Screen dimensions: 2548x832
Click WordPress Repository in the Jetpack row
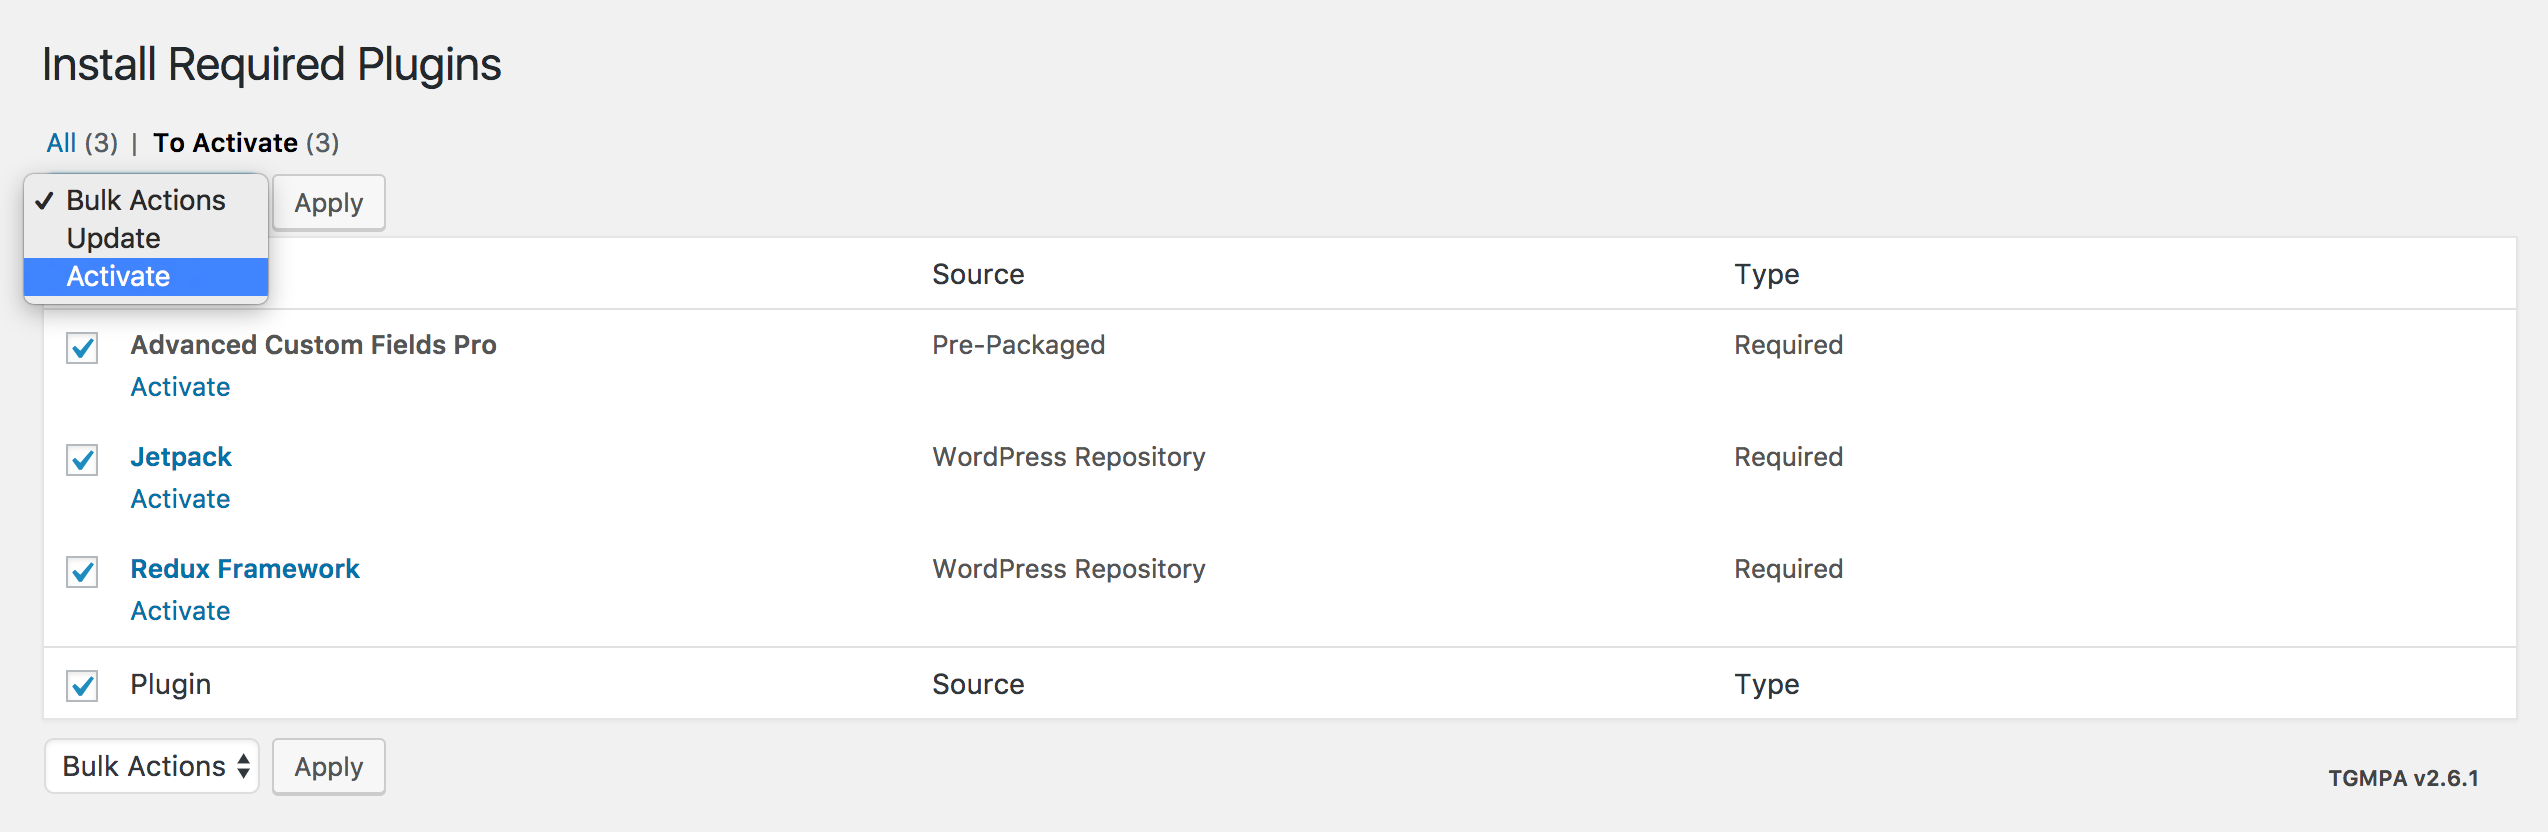[x=1069, y=457]
